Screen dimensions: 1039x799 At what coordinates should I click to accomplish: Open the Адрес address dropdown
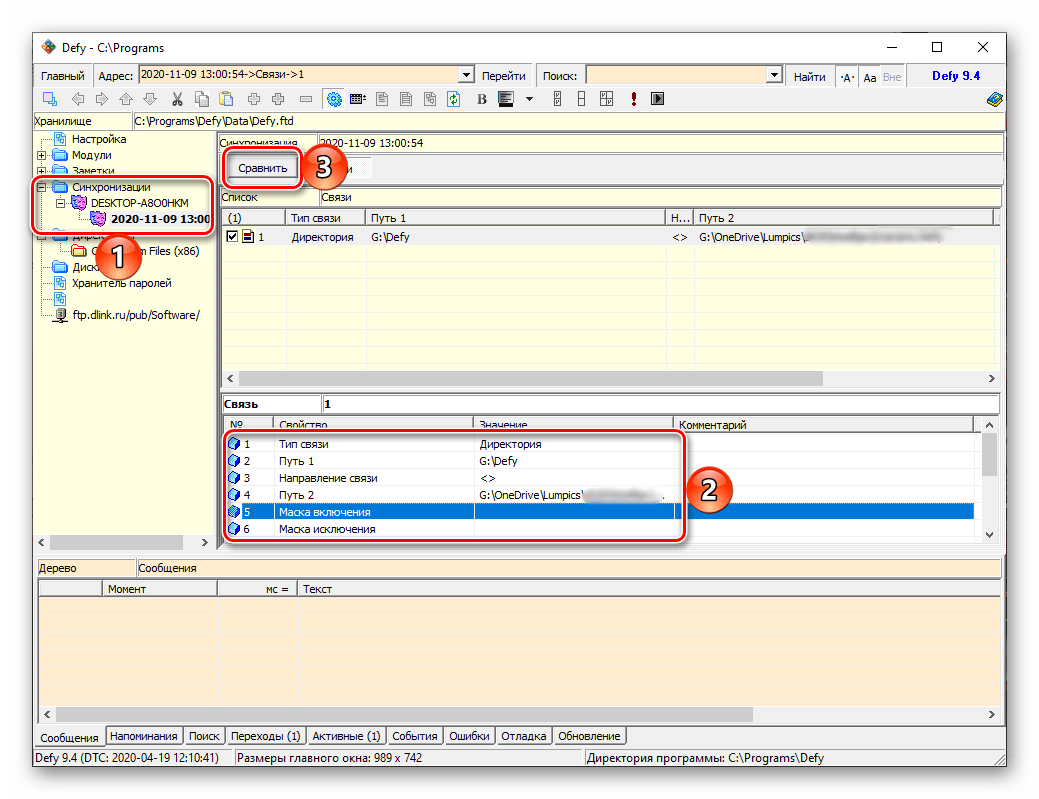pos(465,76)
